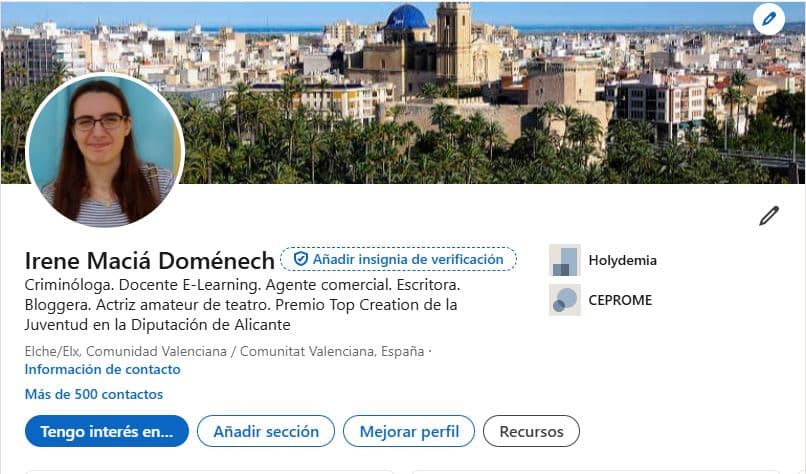This screenshot has height=474, width=806.
Task: Click the name Irene Maciá Doménech
Action: click(x=150, y=261)
